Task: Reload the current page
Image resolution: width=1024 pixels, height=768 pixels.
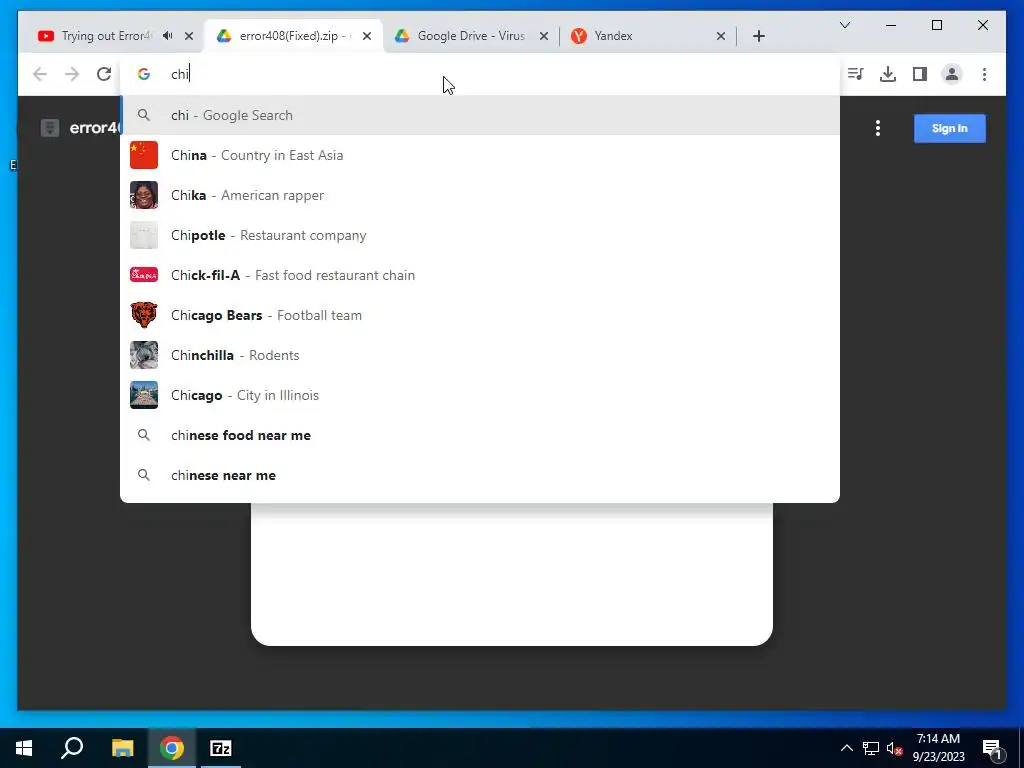Action: click(x=104, y=74)
